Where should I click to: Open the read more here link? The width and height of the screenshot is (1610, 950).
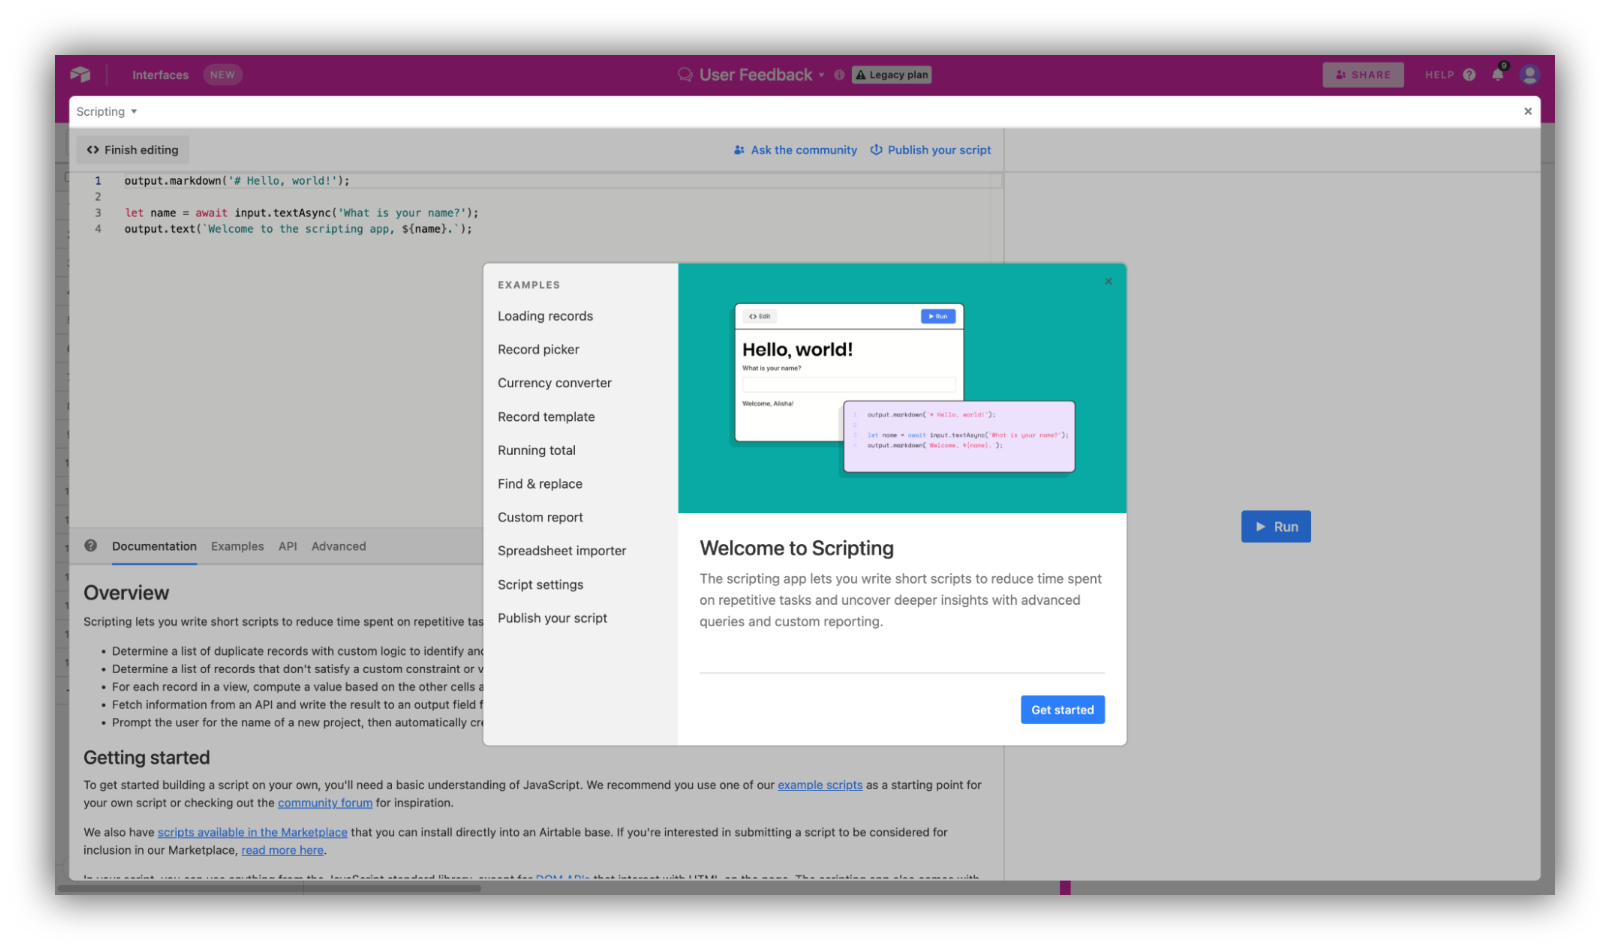click(x=282, y=850)
